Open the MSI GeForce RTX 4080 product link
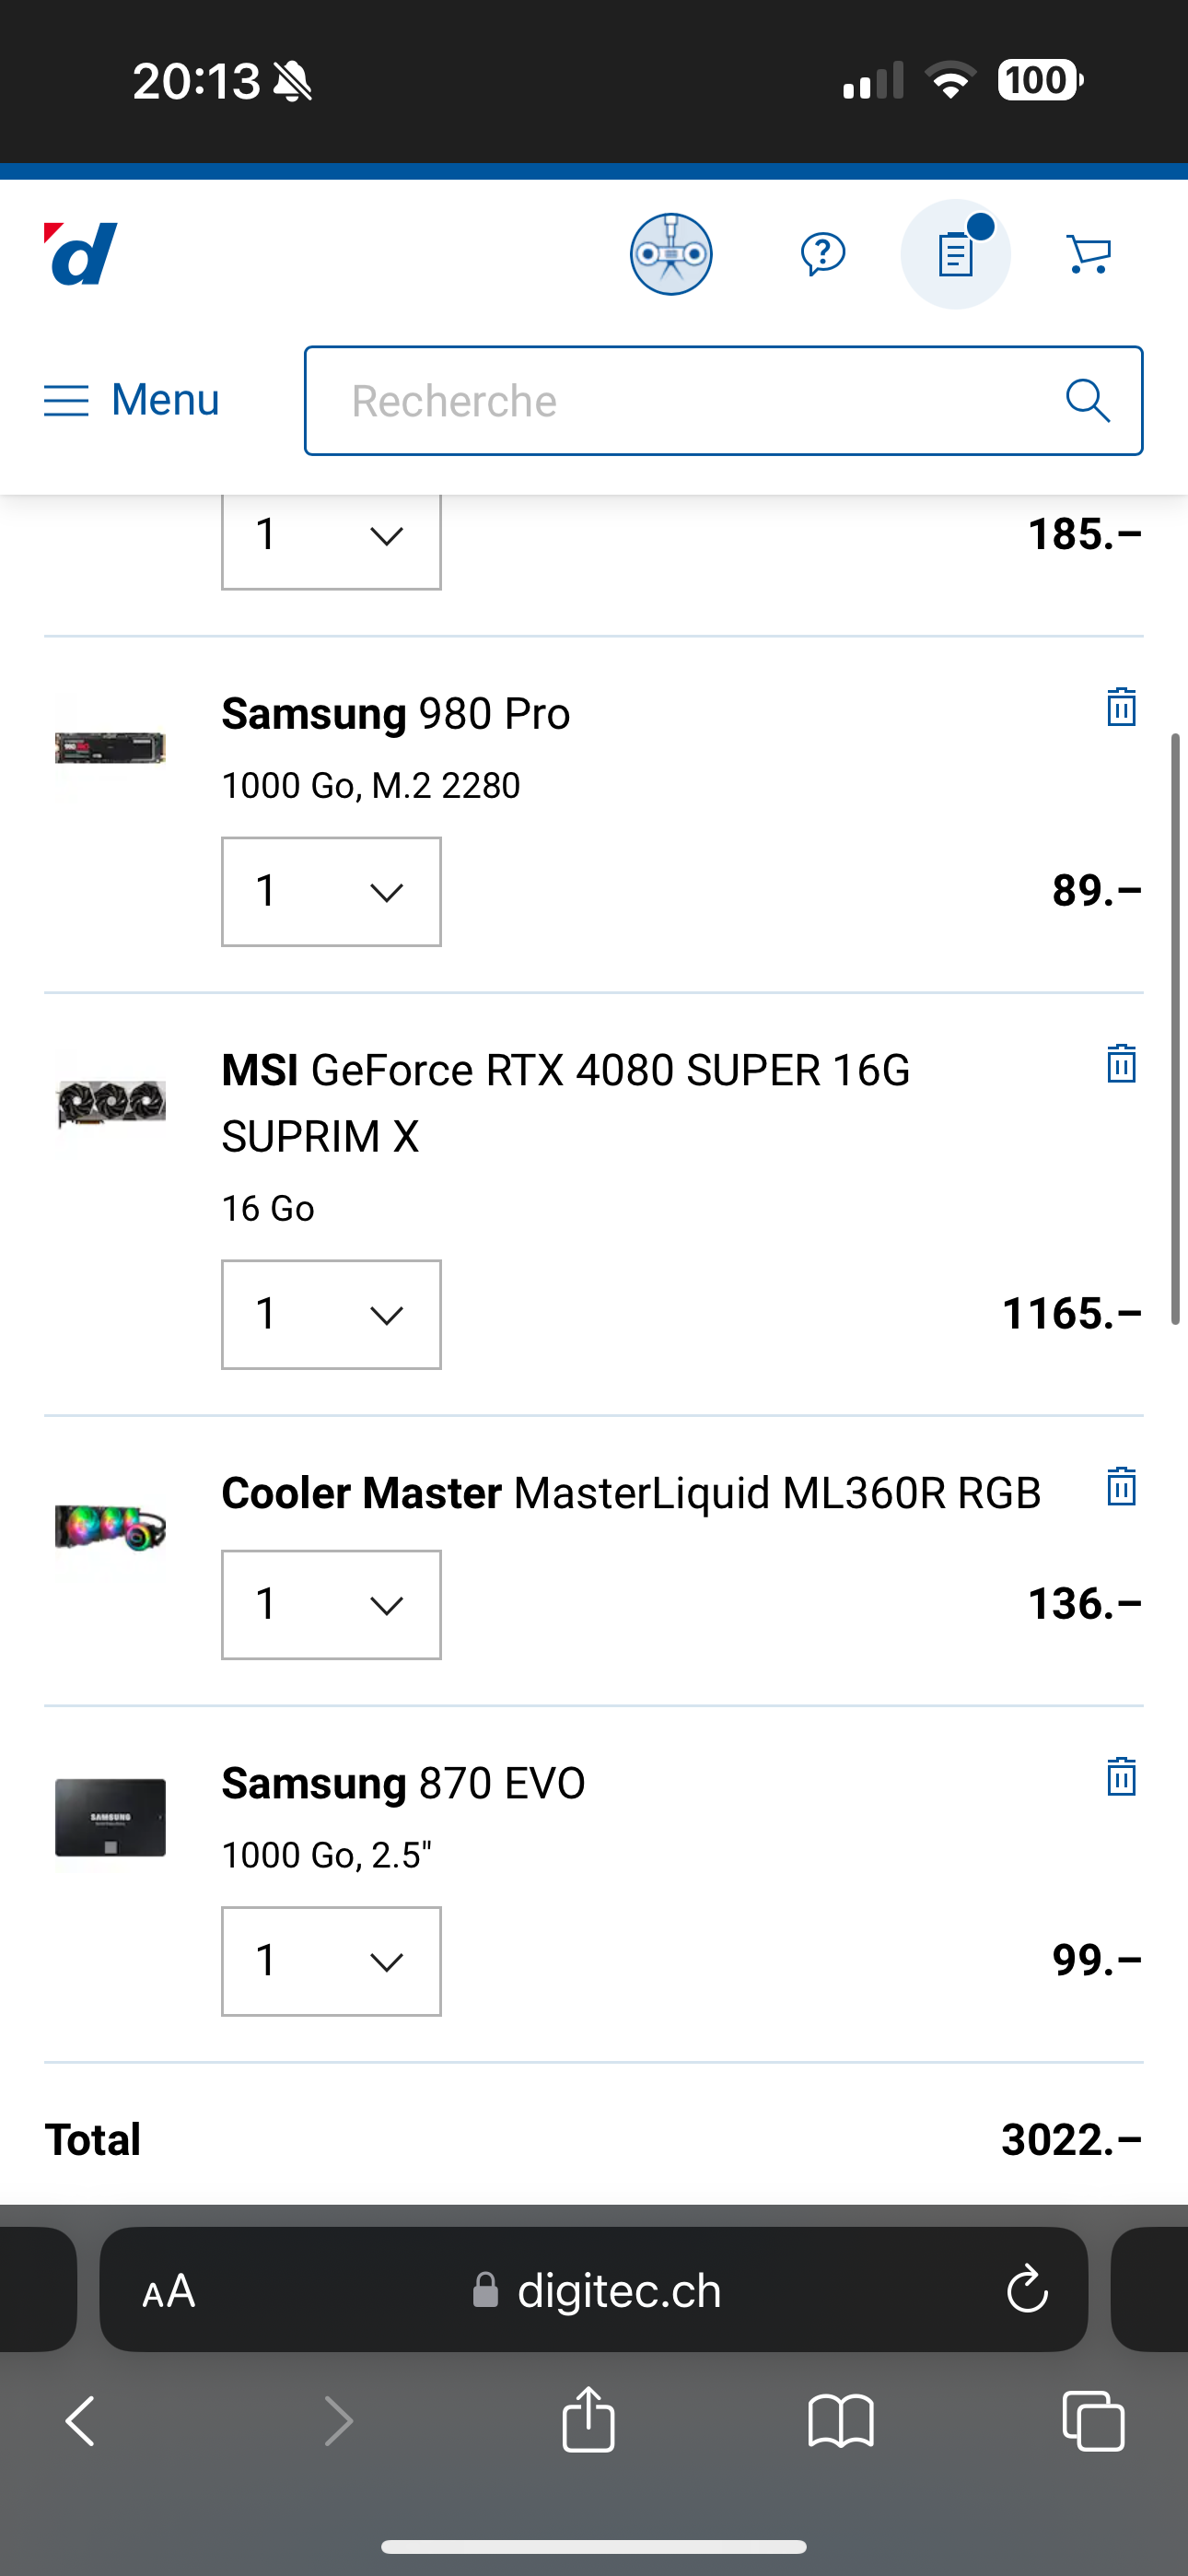The height and width of the screenshot is (2576, 1188). click(566, 1103)
